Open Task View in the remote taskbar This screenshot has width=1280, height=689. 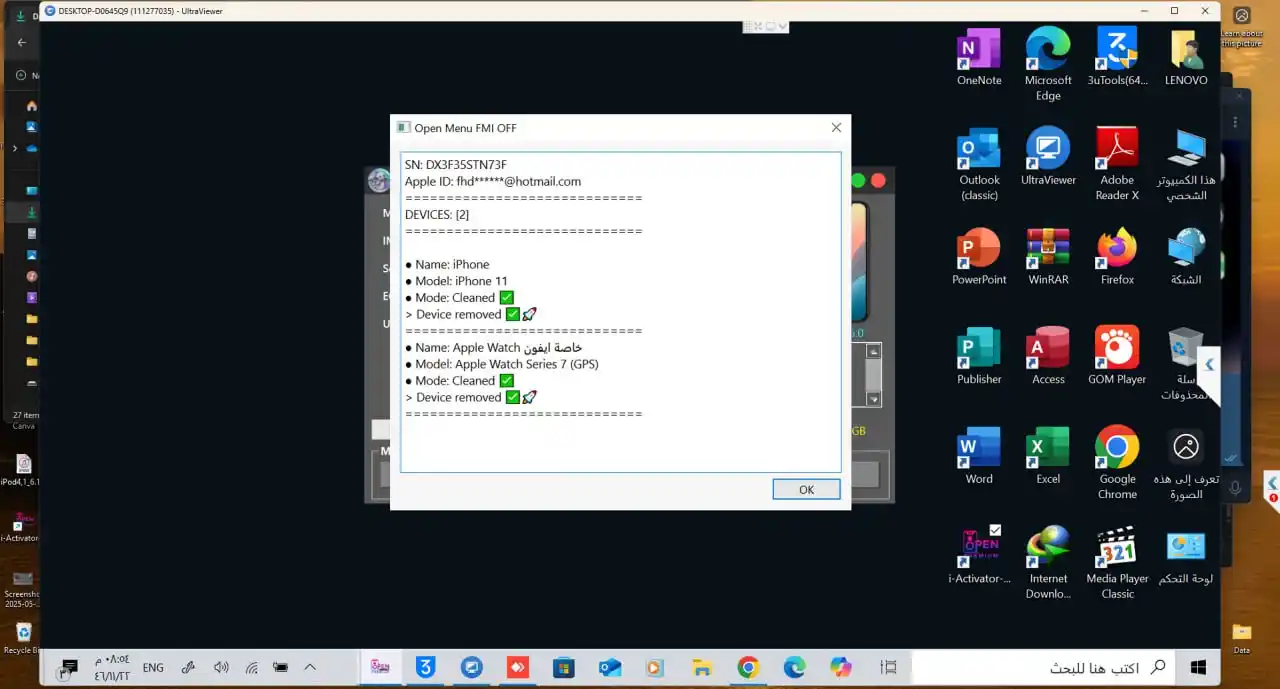pyautogui.click(x=888, y=667)
